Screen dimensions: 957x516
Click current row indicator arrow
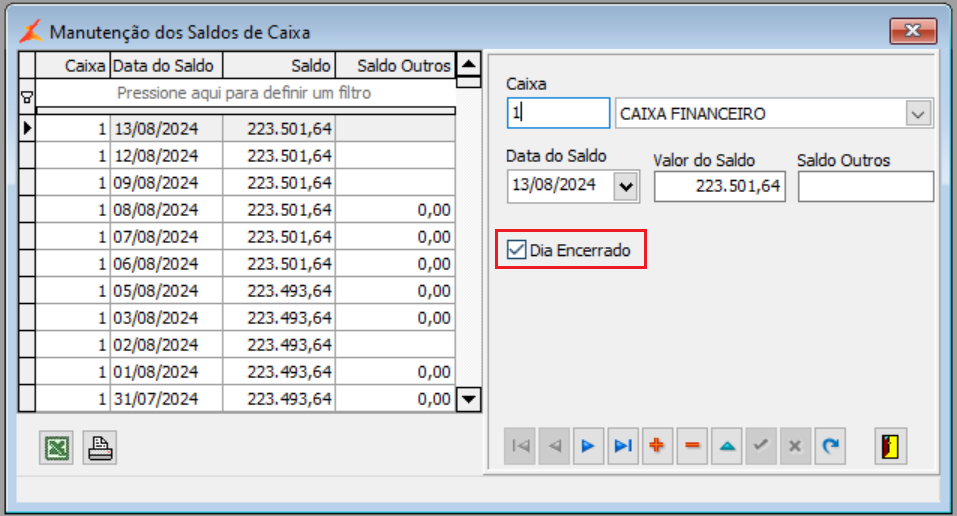27,128
